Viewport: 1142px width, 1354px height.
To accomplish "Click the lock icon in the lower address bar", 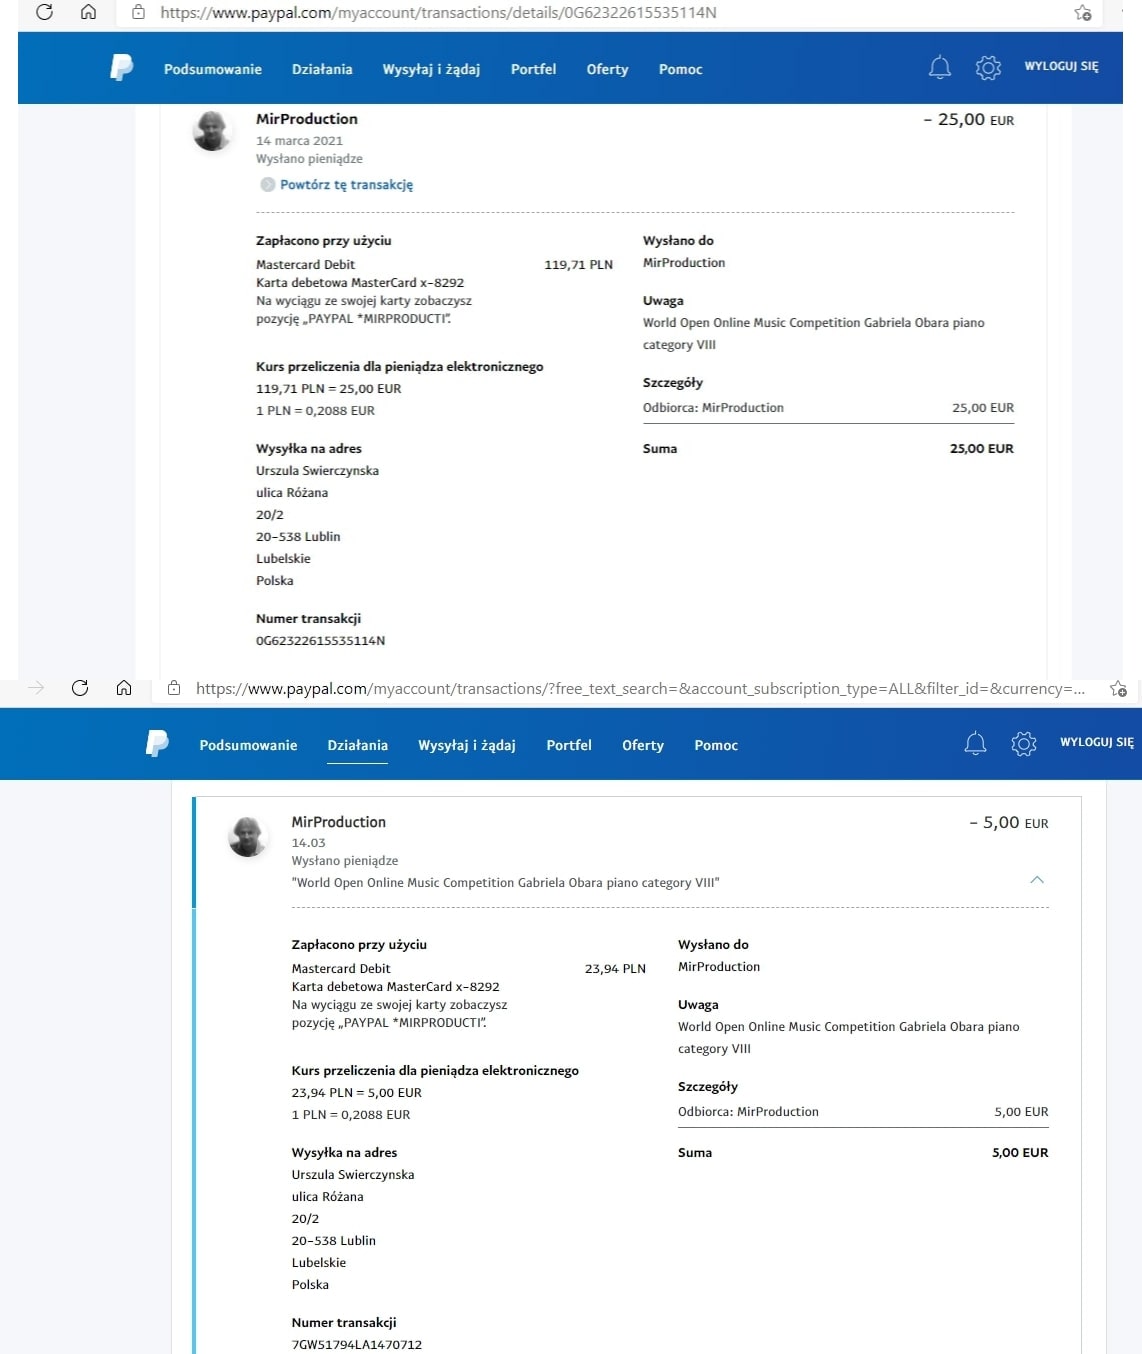I will coord(174,688).
